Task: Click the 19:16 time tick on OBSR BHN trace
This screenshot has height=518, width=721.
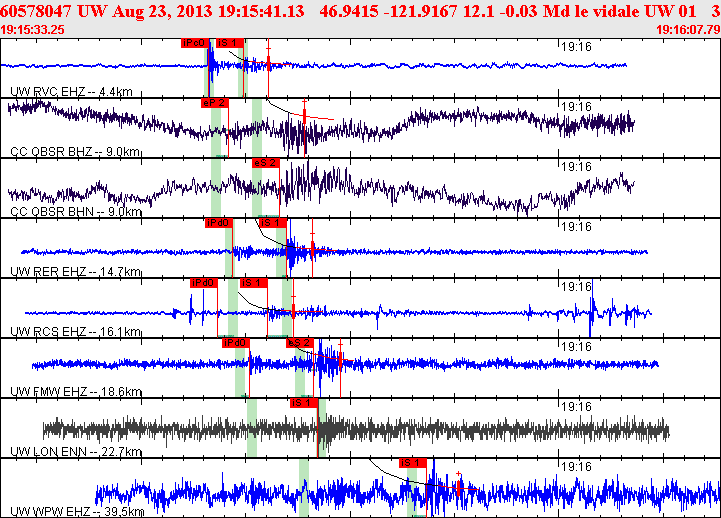Action: click(x=577, y=167)
